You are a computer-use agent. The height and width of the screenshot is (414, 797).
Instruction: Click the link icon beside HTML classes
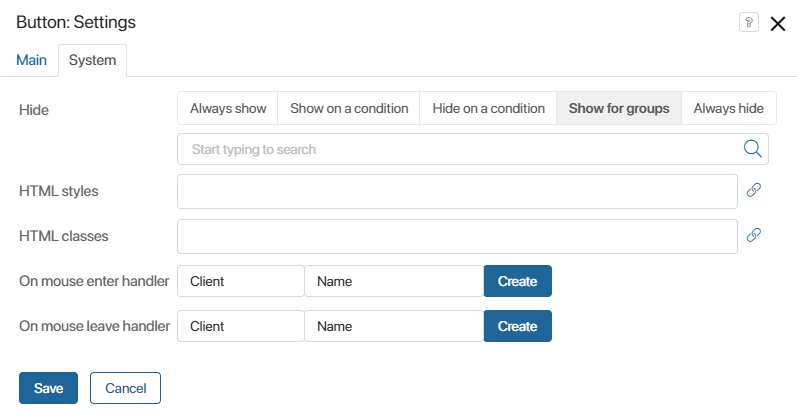coord(754,235)
